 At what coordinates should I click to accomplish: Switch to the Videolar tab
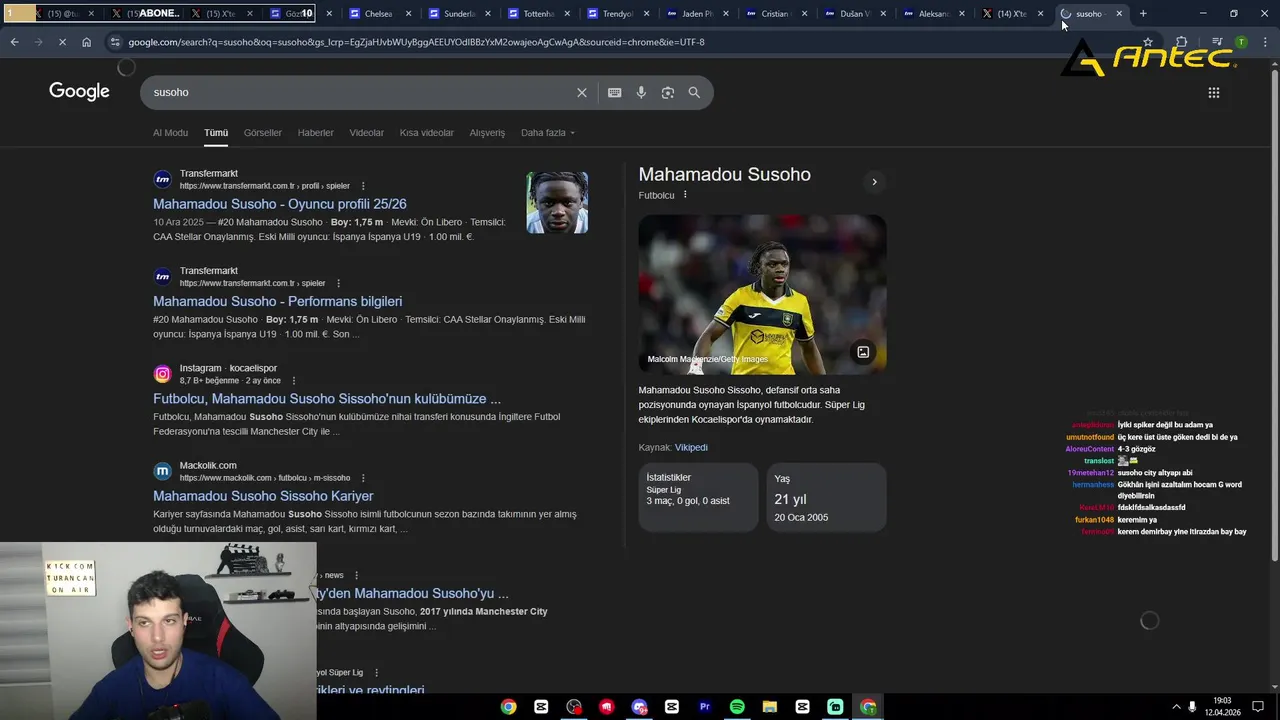click(366, 133)
